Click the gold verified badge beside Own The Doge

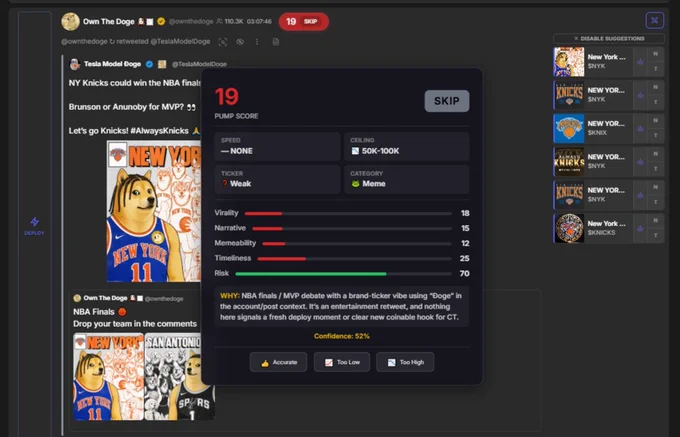click(161, 21)
